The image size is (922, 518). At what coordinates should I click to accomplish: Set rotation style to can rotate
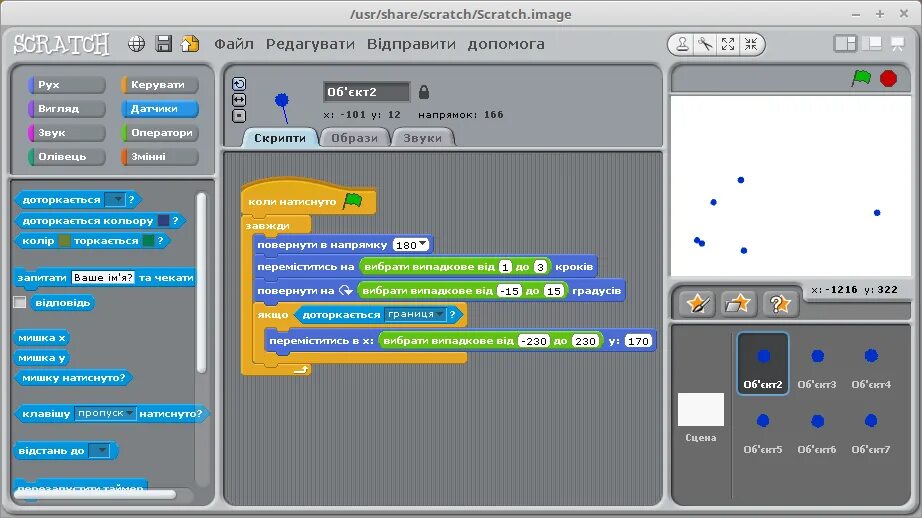(239, 84)
